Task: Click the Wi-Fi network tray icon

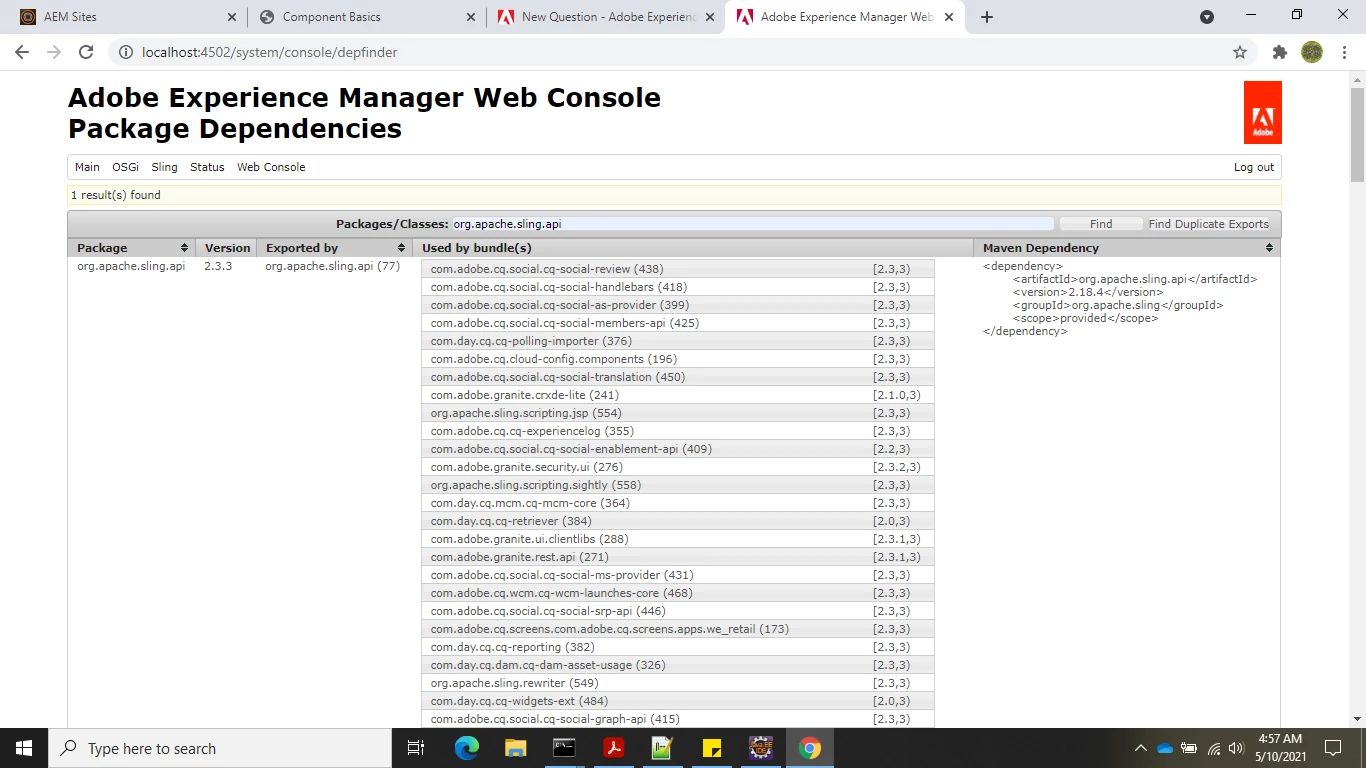Action: 1214,748
